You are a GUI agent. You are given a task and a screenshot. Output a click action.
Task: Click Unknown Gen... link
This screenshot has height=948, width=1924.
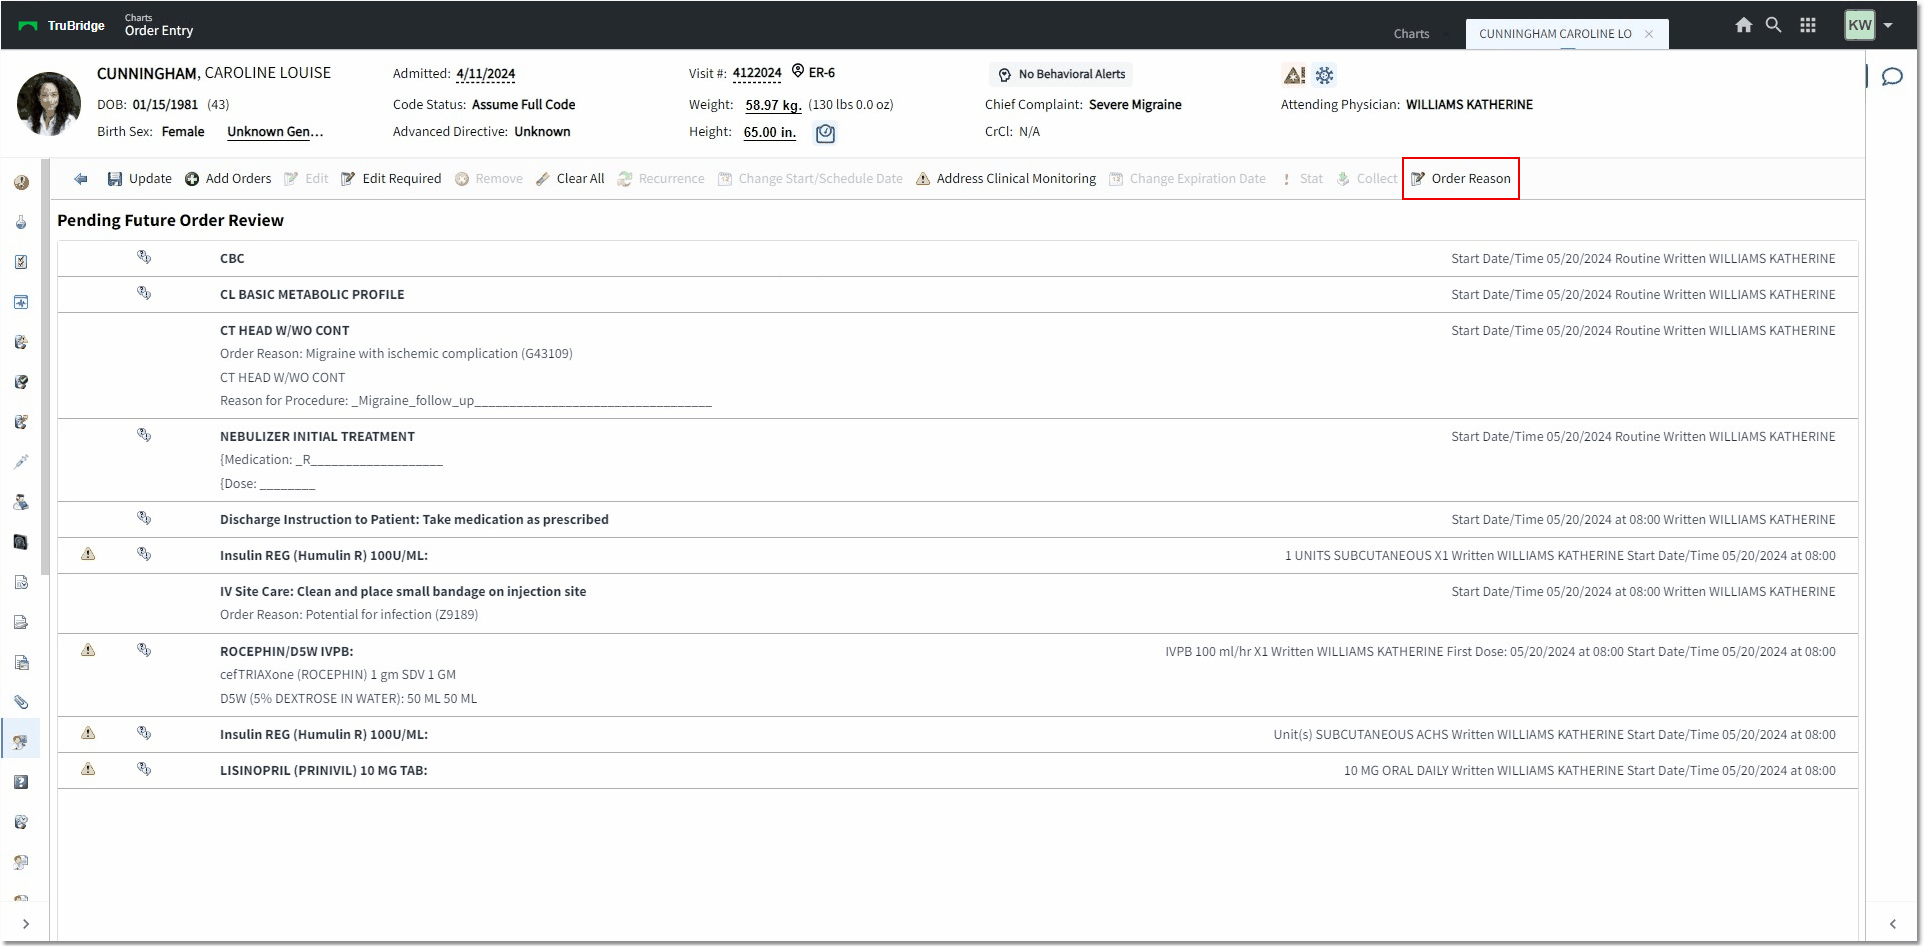275,132
